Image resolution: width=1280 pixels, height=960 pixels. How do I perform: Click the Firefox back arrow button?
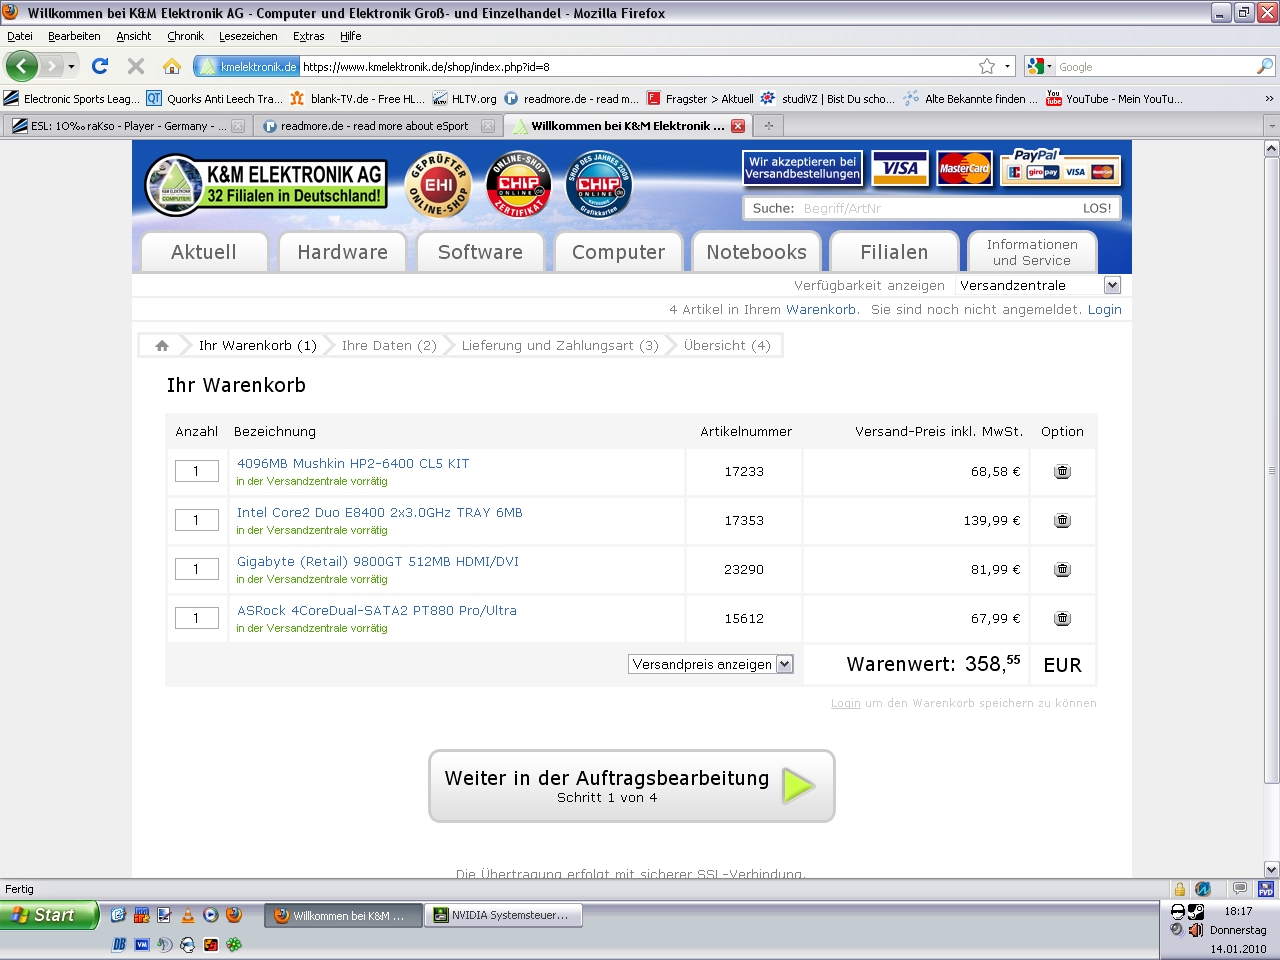click(x=21, y=66)
